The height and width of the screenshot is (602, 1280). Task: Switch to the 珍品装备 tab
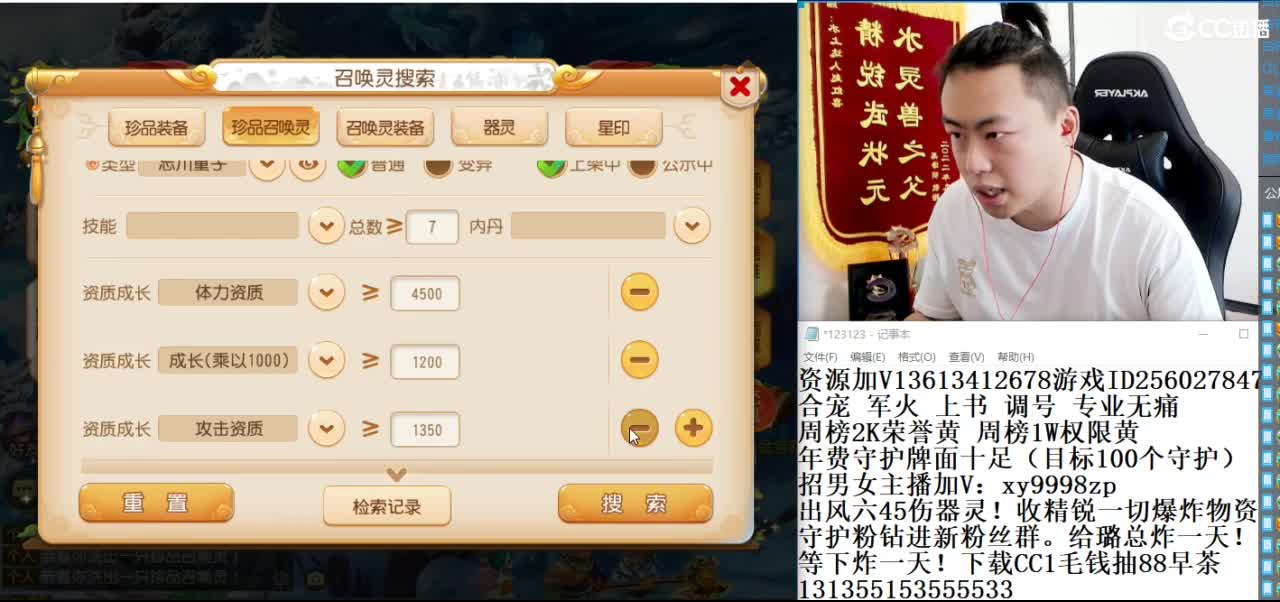[157, 128]
